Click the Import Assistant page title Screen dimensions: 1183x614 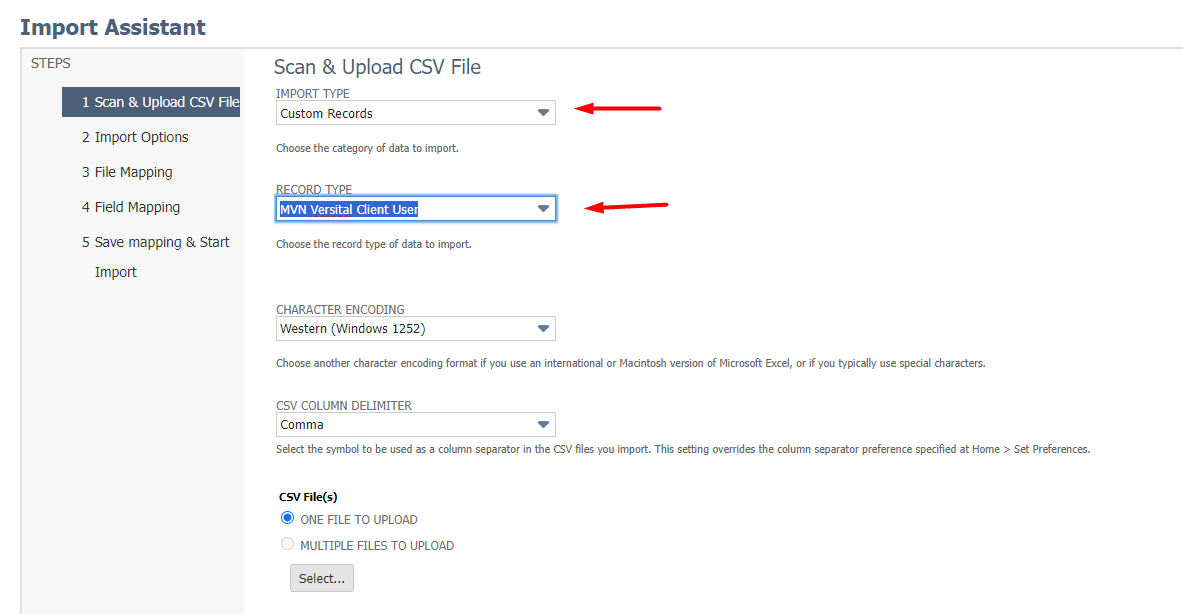pyautogui.click(x=113, y=27)
